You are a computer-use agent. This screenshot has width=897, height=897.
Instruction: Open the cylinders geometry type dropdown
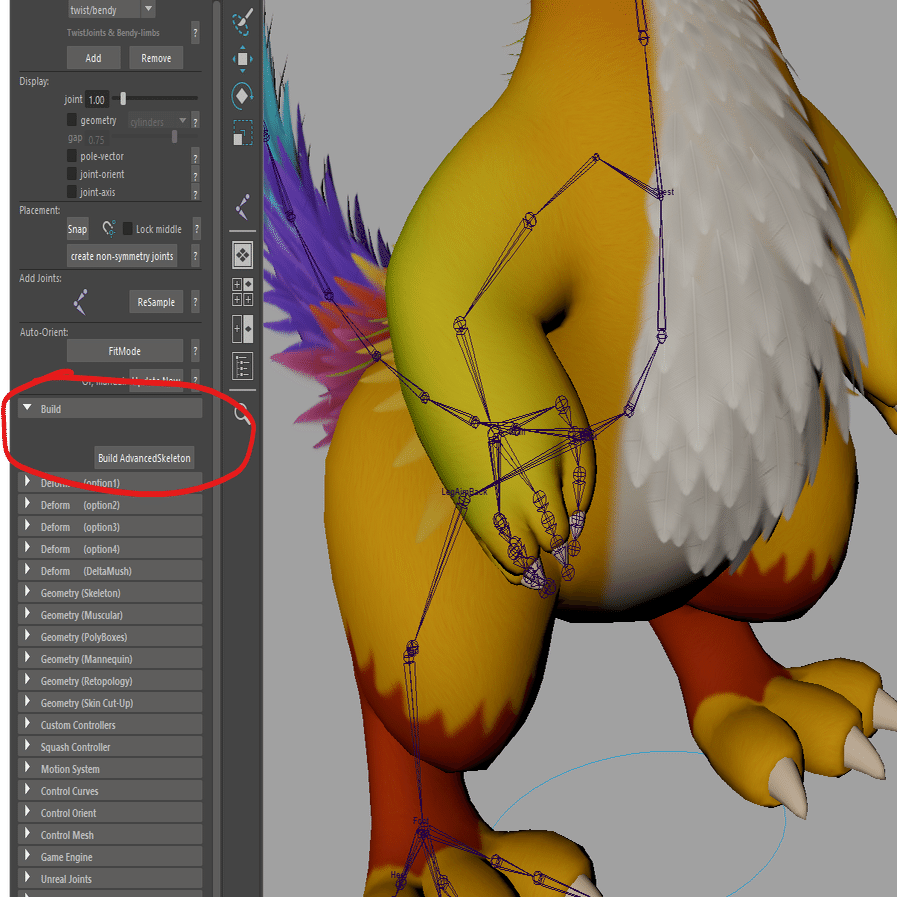click(158, 121)
